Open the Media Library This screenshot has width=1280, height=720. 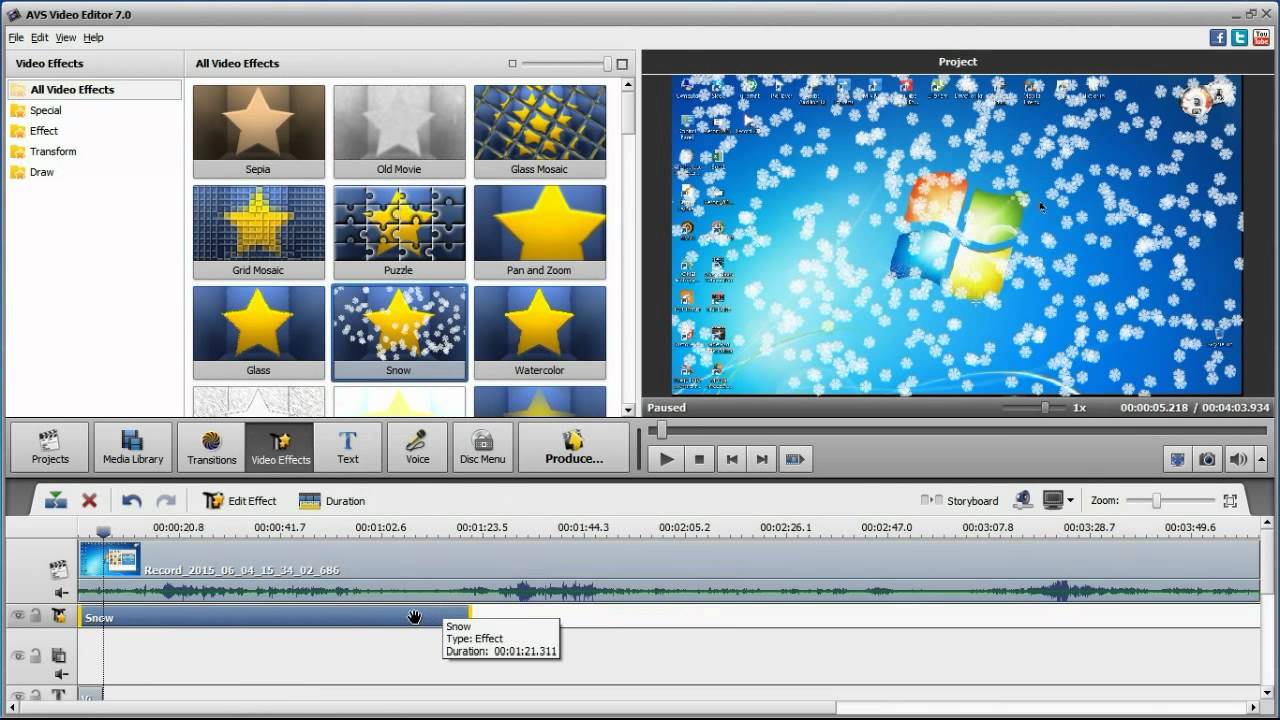[133, 447]
